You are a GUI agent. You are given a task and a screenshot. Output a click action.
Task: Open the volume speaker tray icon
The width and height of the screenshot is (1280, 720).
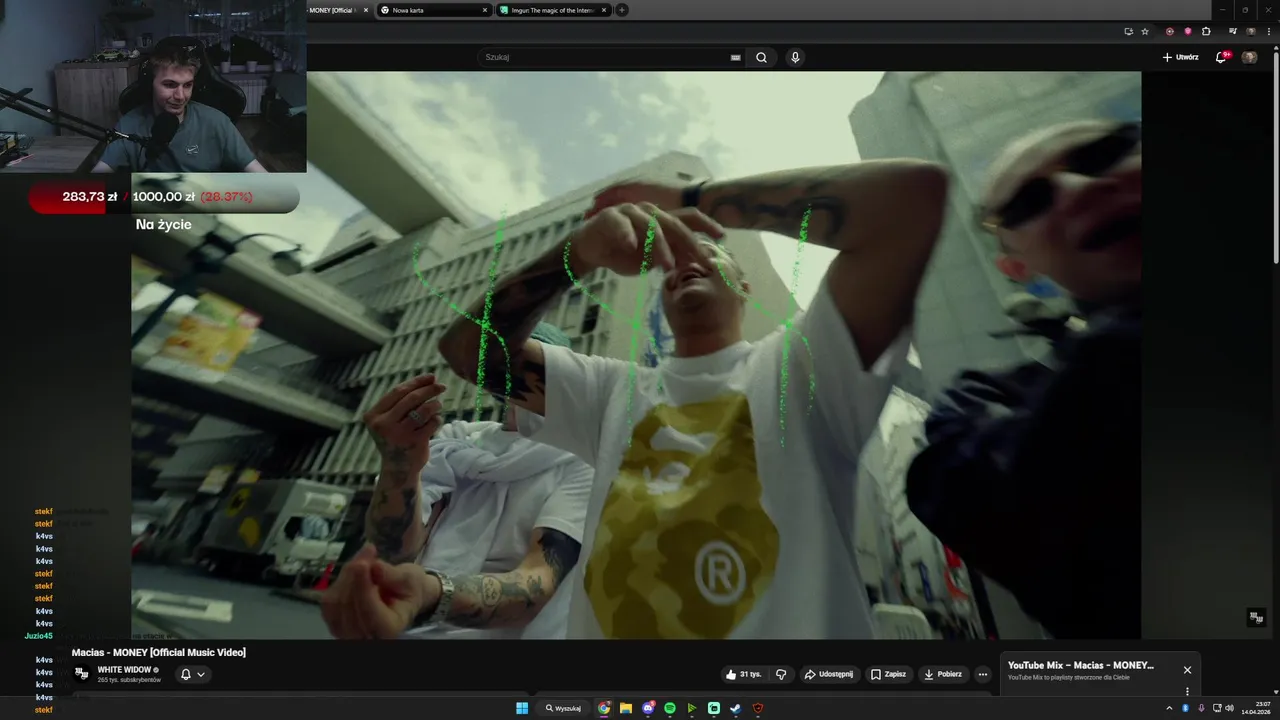click(x=1229, y=708)
